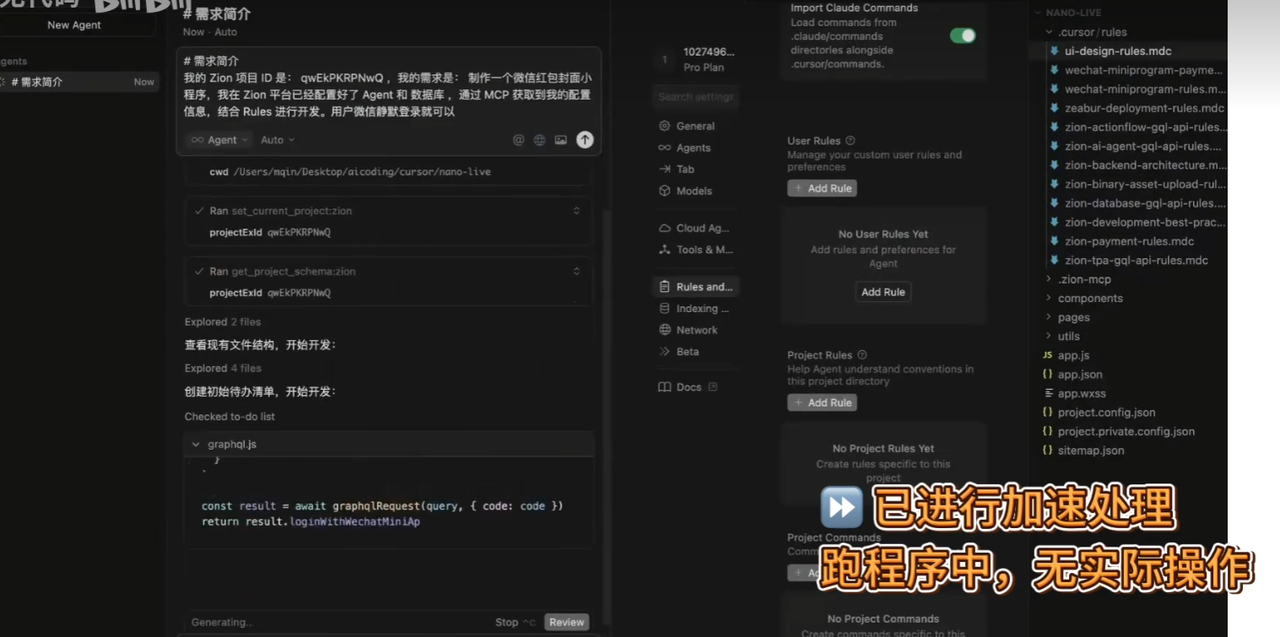Send the prompt with the up-arrow button
1280x637 pixels.
click(x=585, y=140)
